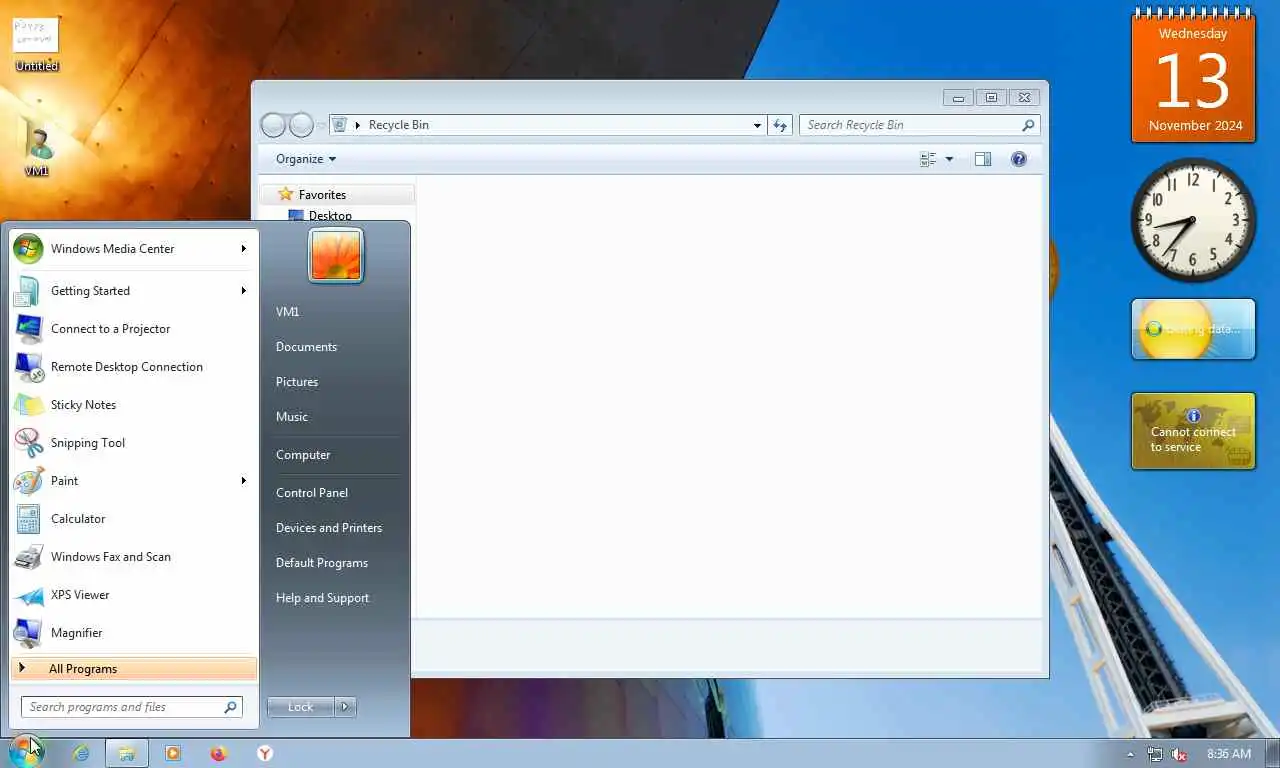Click the Search Recycle Bin field
The width and height of the screenshot is (1280, 768).
919,125
